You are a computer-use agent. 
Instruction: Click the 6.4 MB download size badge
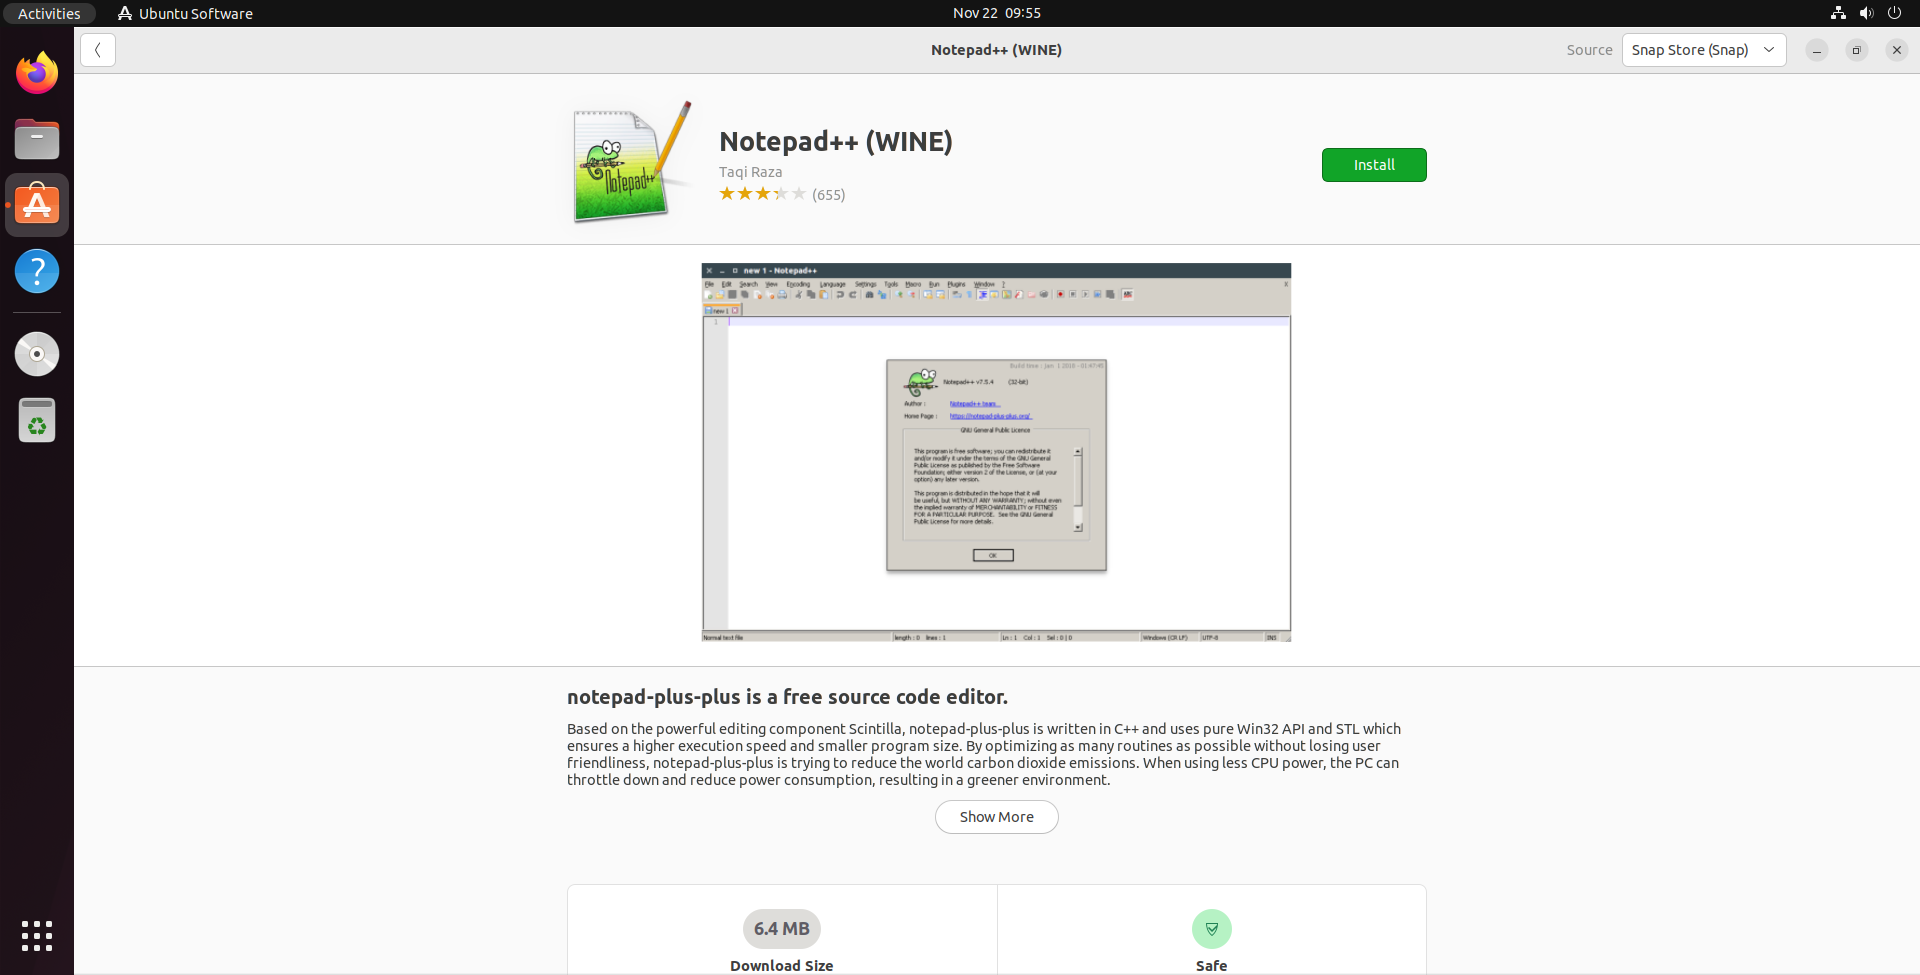click(x=782, y=929)
